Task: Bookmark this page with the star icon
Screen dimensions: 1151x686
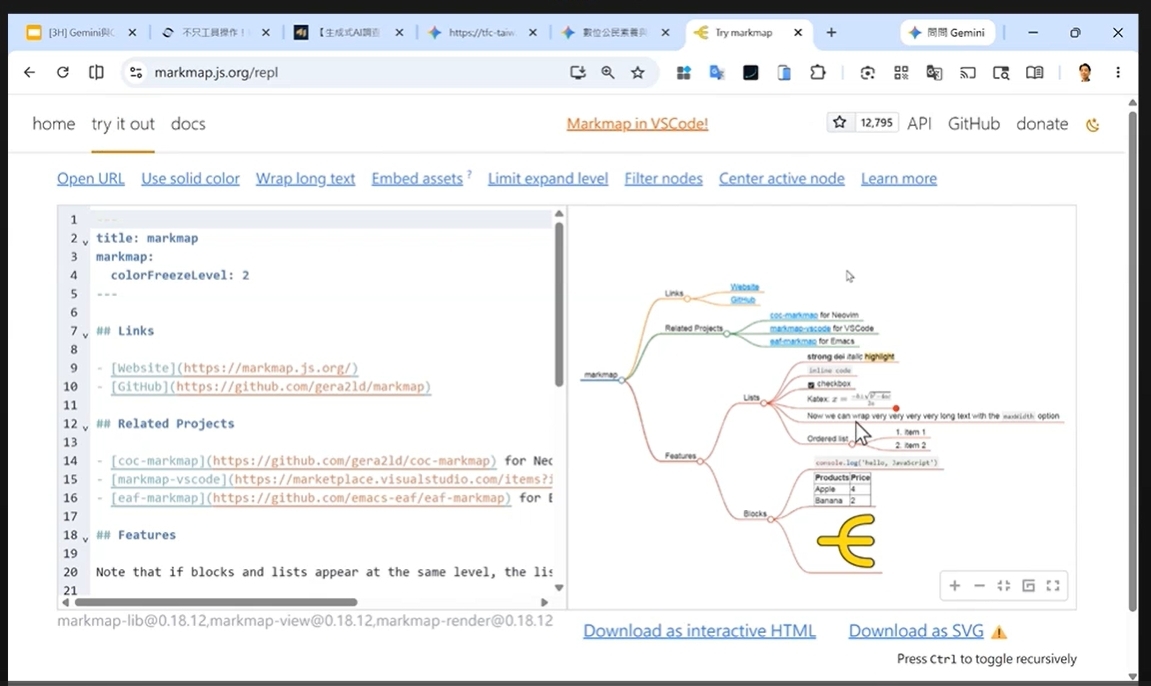Action: (x=638, y=73)
